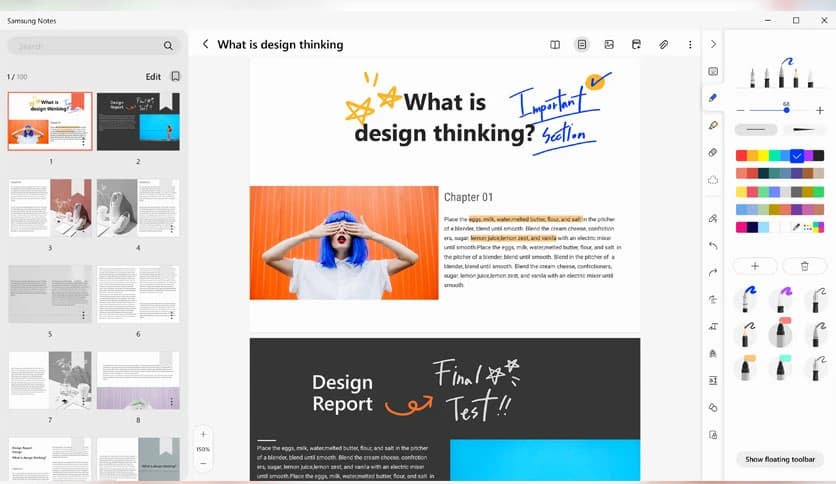Switch to the keyboard text input mode
836x484 pixels.
(x=713, y=71)
